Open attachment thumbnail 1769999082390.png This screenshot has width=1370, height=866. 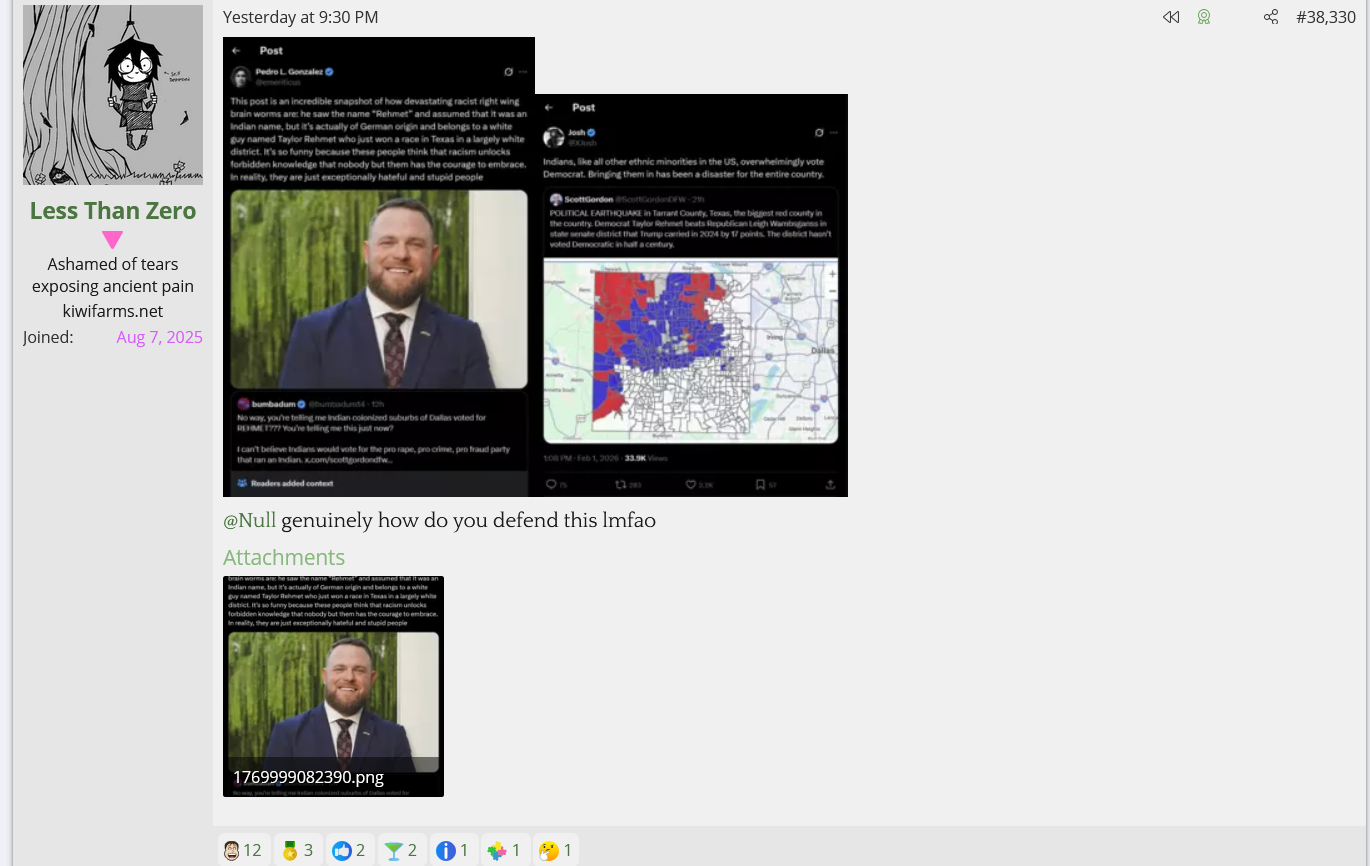pyautogui.click(x=333, y=686)
